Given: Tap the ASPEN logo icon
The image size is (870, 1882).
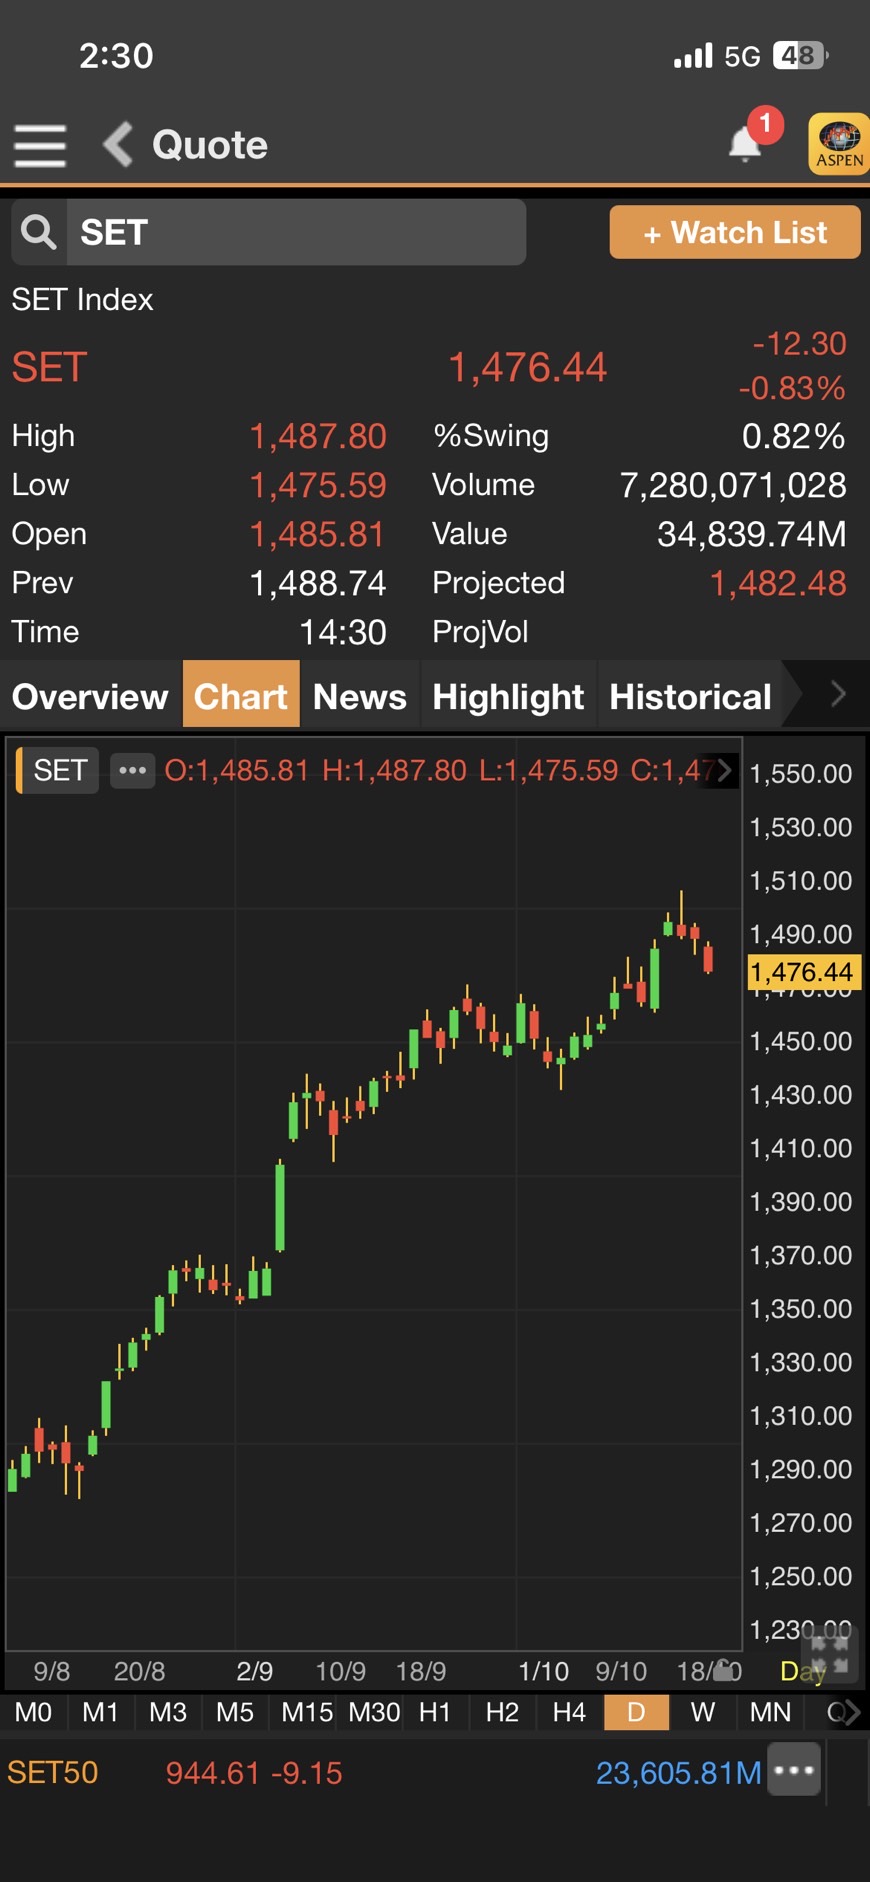Looking at the screenshot, I should pyautogui.click(x=839, y=145).
